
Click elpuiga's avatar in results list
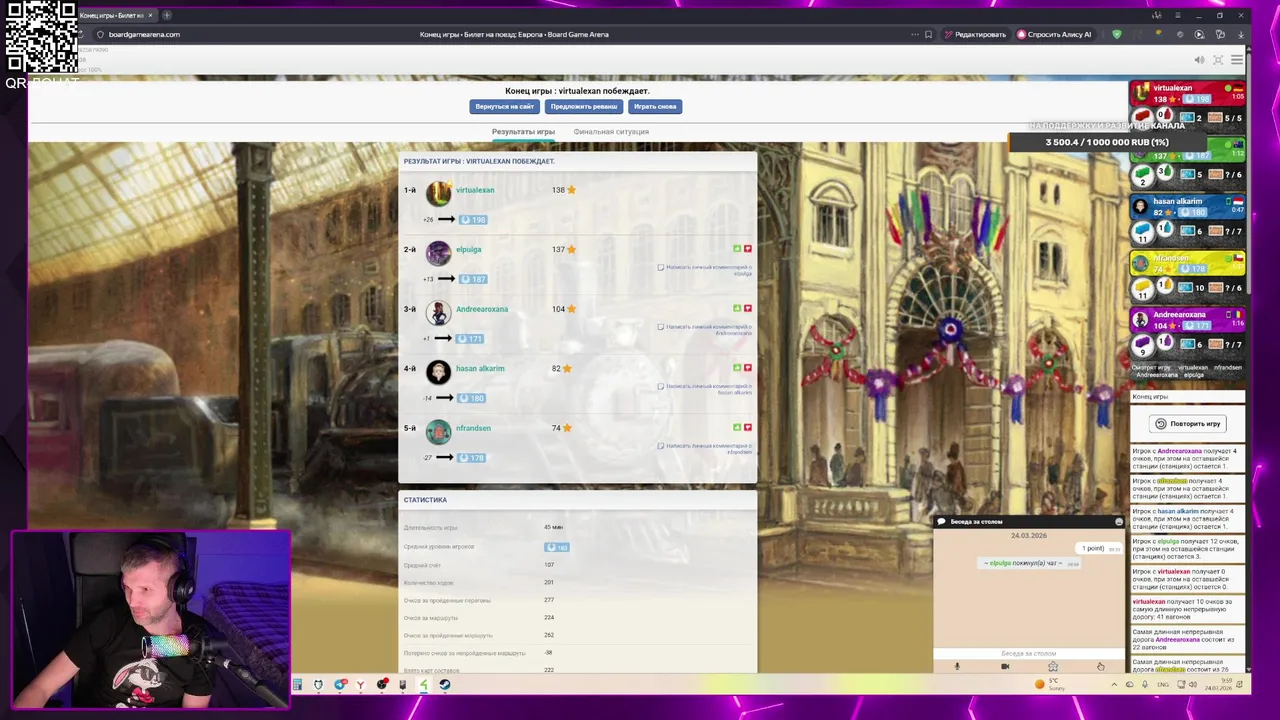point(438,253)
